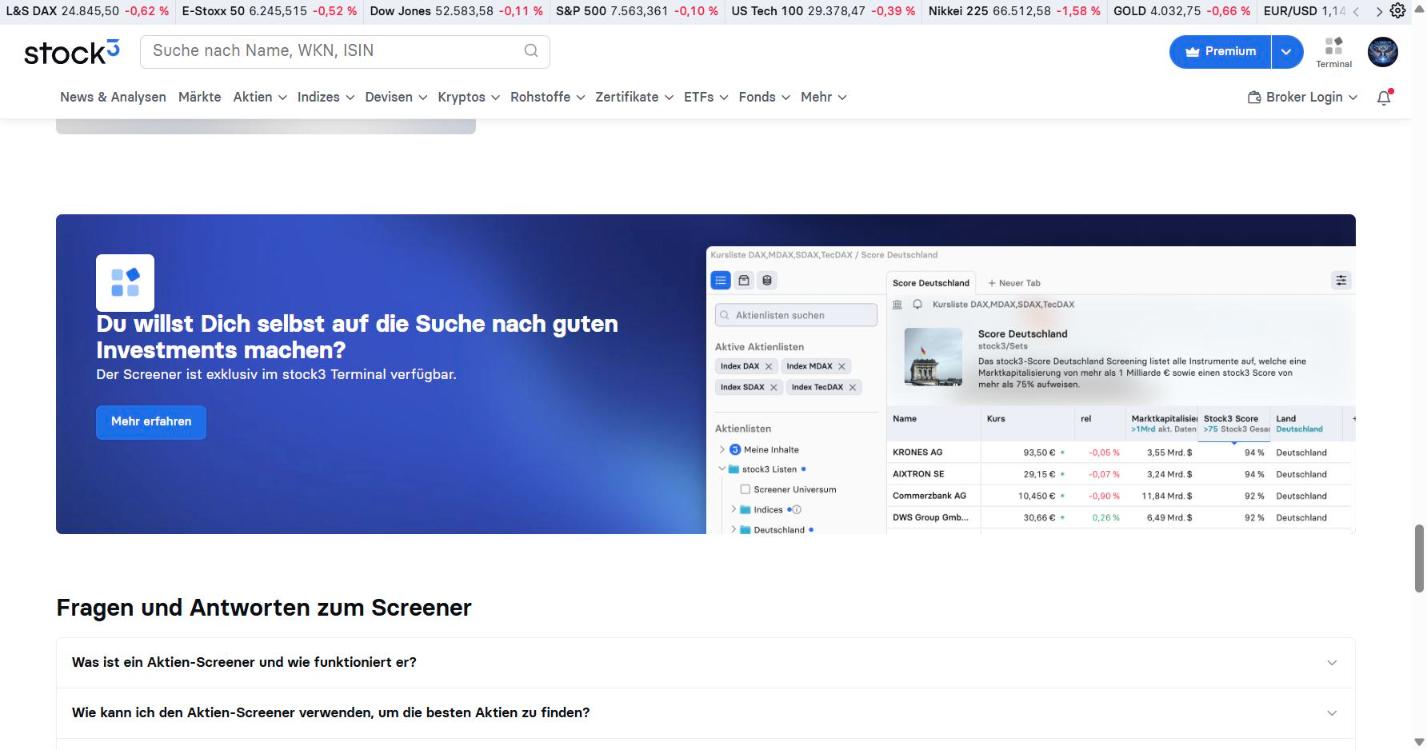1427x750 pixels.
Task: Click the screener preview screenshot in the banner
Action: click(1031, 390)
